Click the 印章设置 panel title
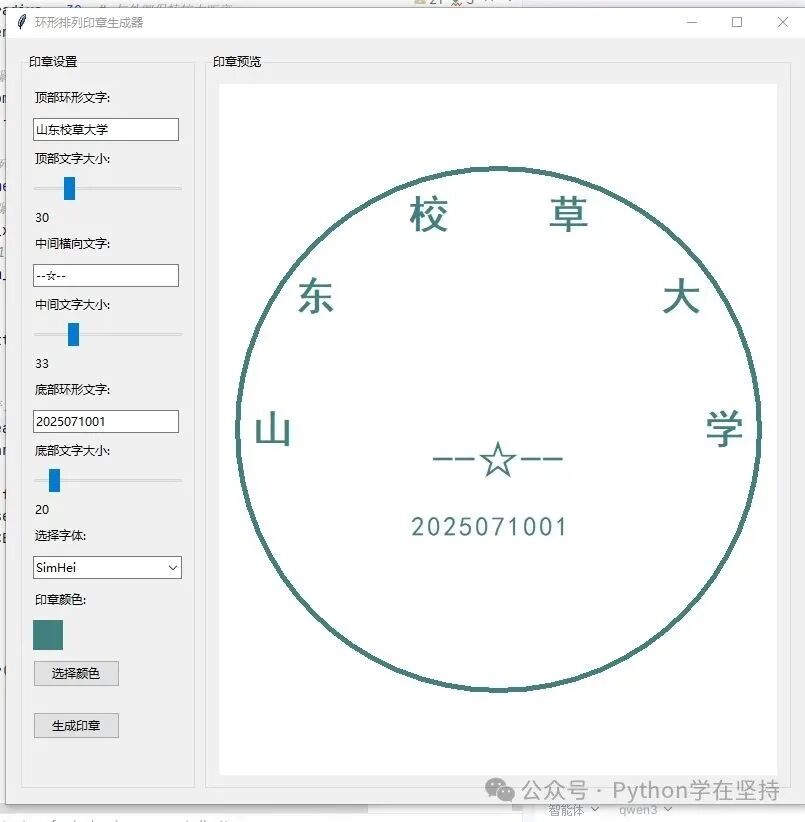 coord(53,62)
